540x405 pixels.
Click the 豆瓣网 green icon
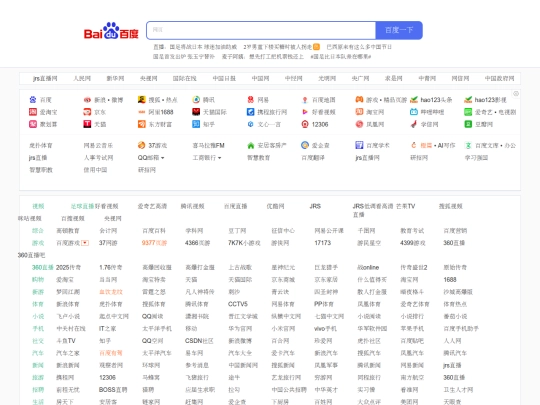[x=468, y=124]
